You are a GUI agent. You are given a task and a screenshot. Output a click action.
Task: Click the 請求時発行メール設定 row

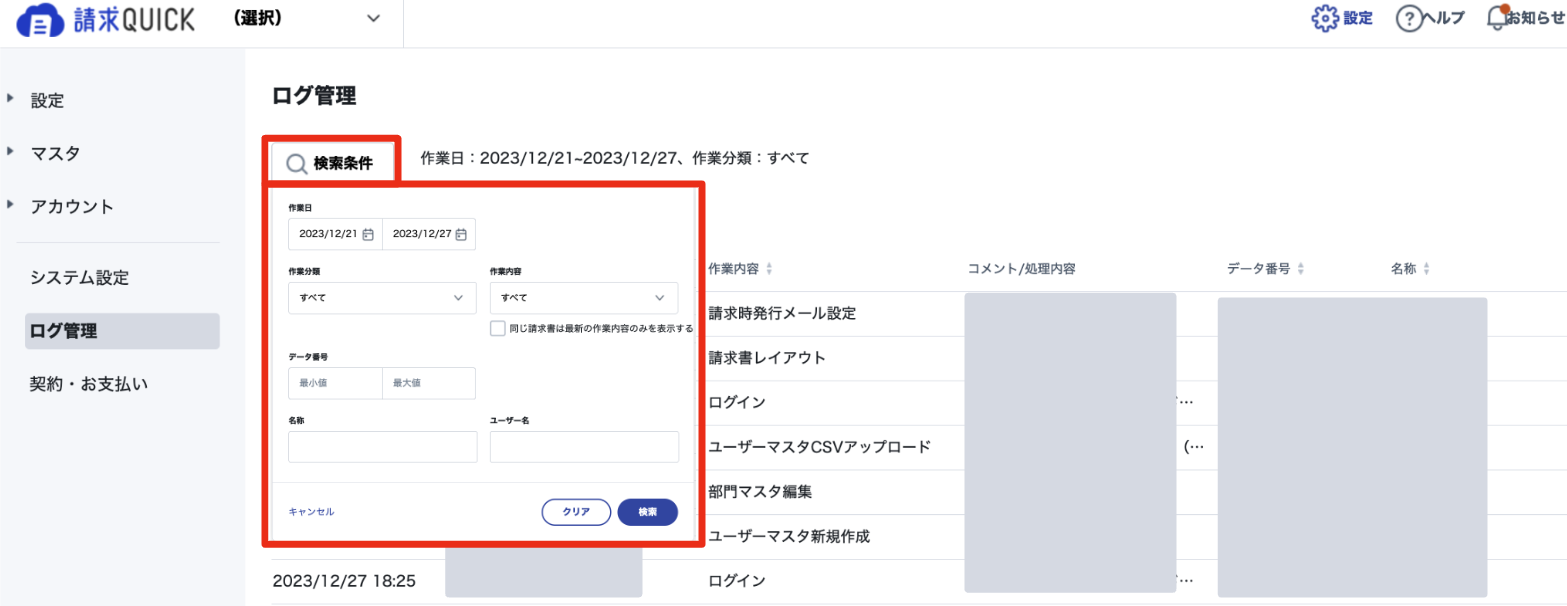pyautogui.click(x=782, y=313)
